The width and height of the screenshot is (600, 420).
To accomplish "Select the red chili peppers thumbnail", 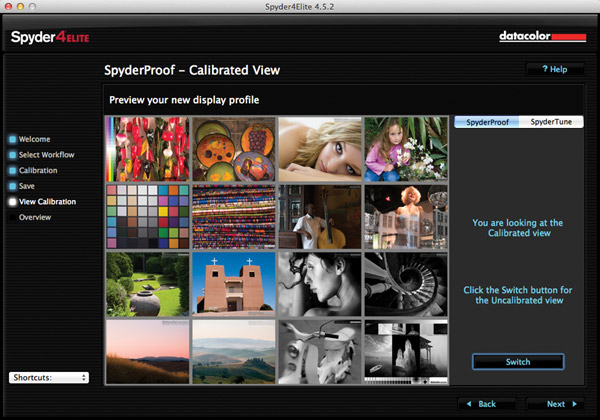I will pos(148,149).
